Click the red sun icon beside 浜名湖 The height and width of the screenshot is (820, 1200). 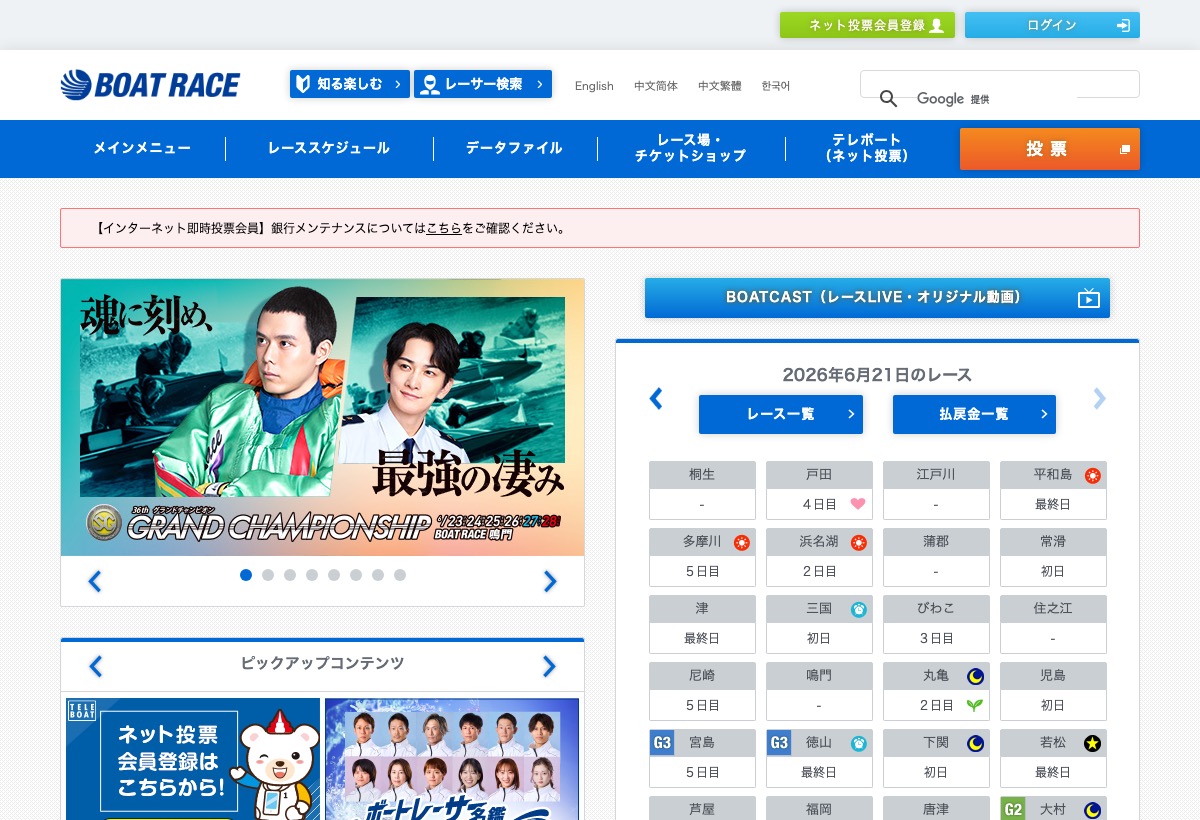point(859,542)
